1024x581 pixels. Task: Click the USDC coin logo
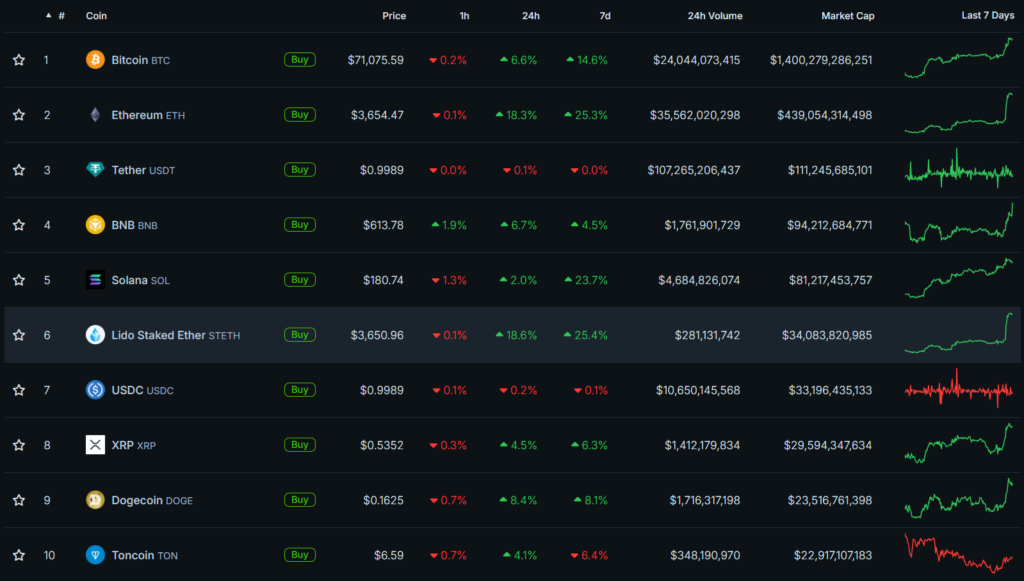[x=95, y=389]
